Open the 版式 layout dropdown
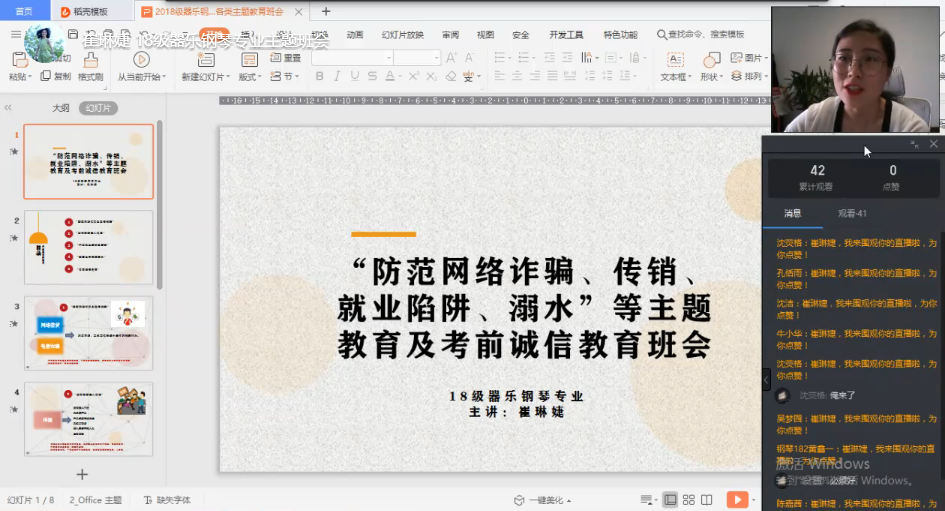The image size is (945, 511). (249, 77)
